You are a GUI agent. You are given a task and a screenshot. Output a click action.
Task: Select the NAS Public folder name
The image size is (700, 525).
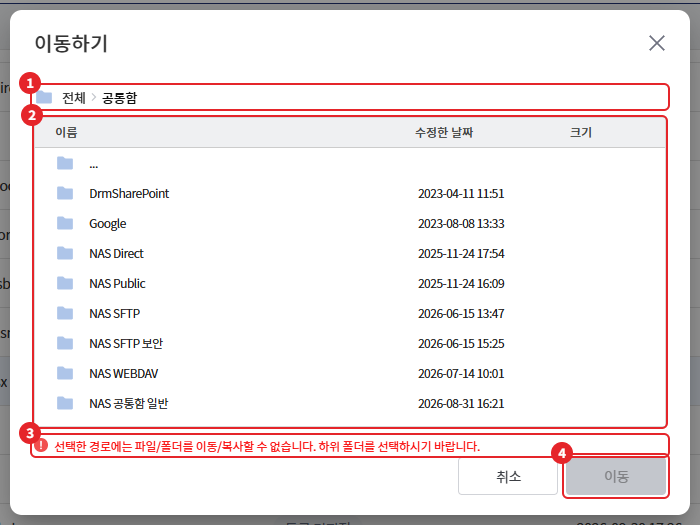coord(117,283)
